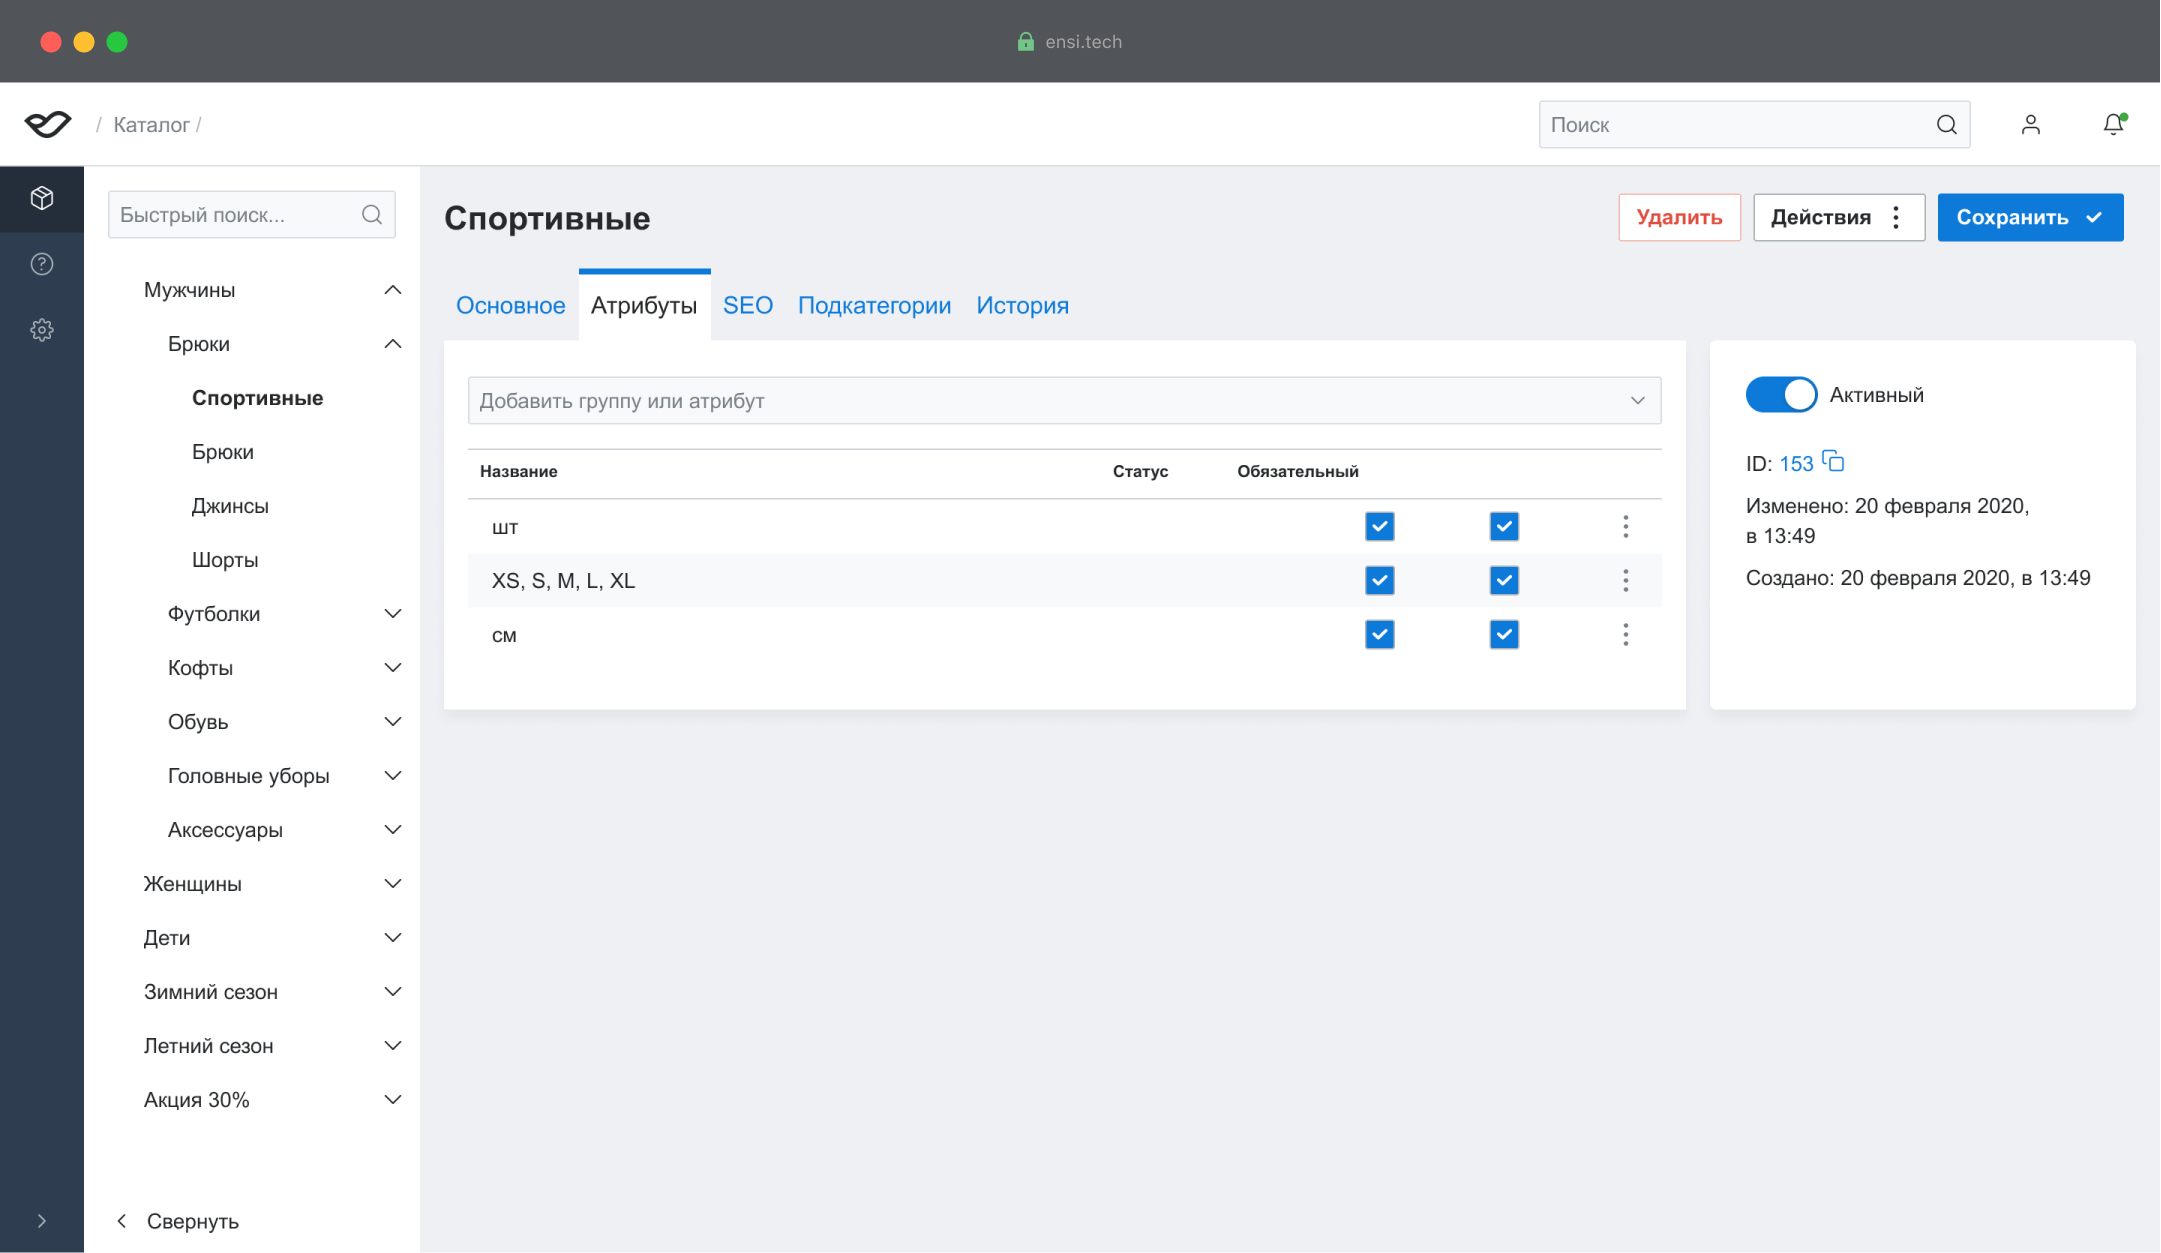Click the Сохранить button
Screen dimensions: 2161x1253
(2029, 218)
